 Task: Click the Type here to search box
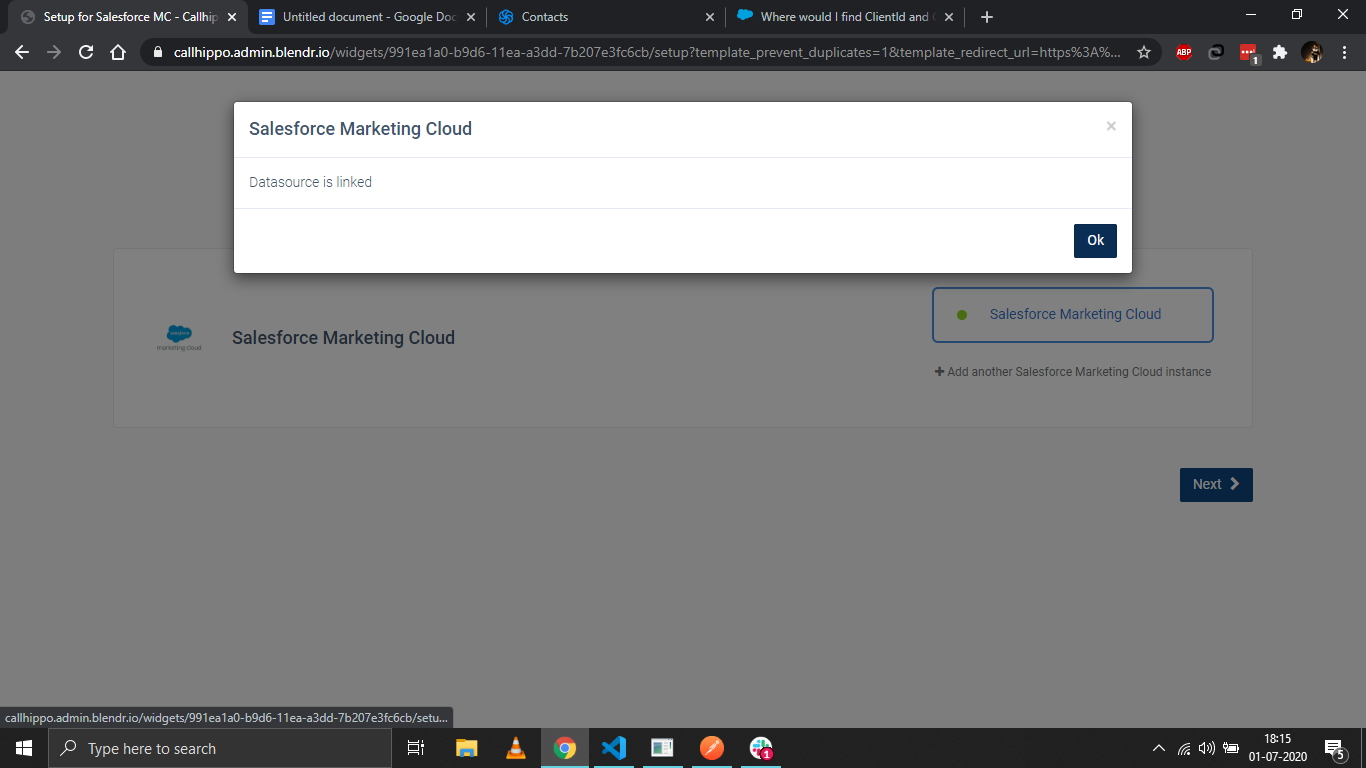coord(220,748)
